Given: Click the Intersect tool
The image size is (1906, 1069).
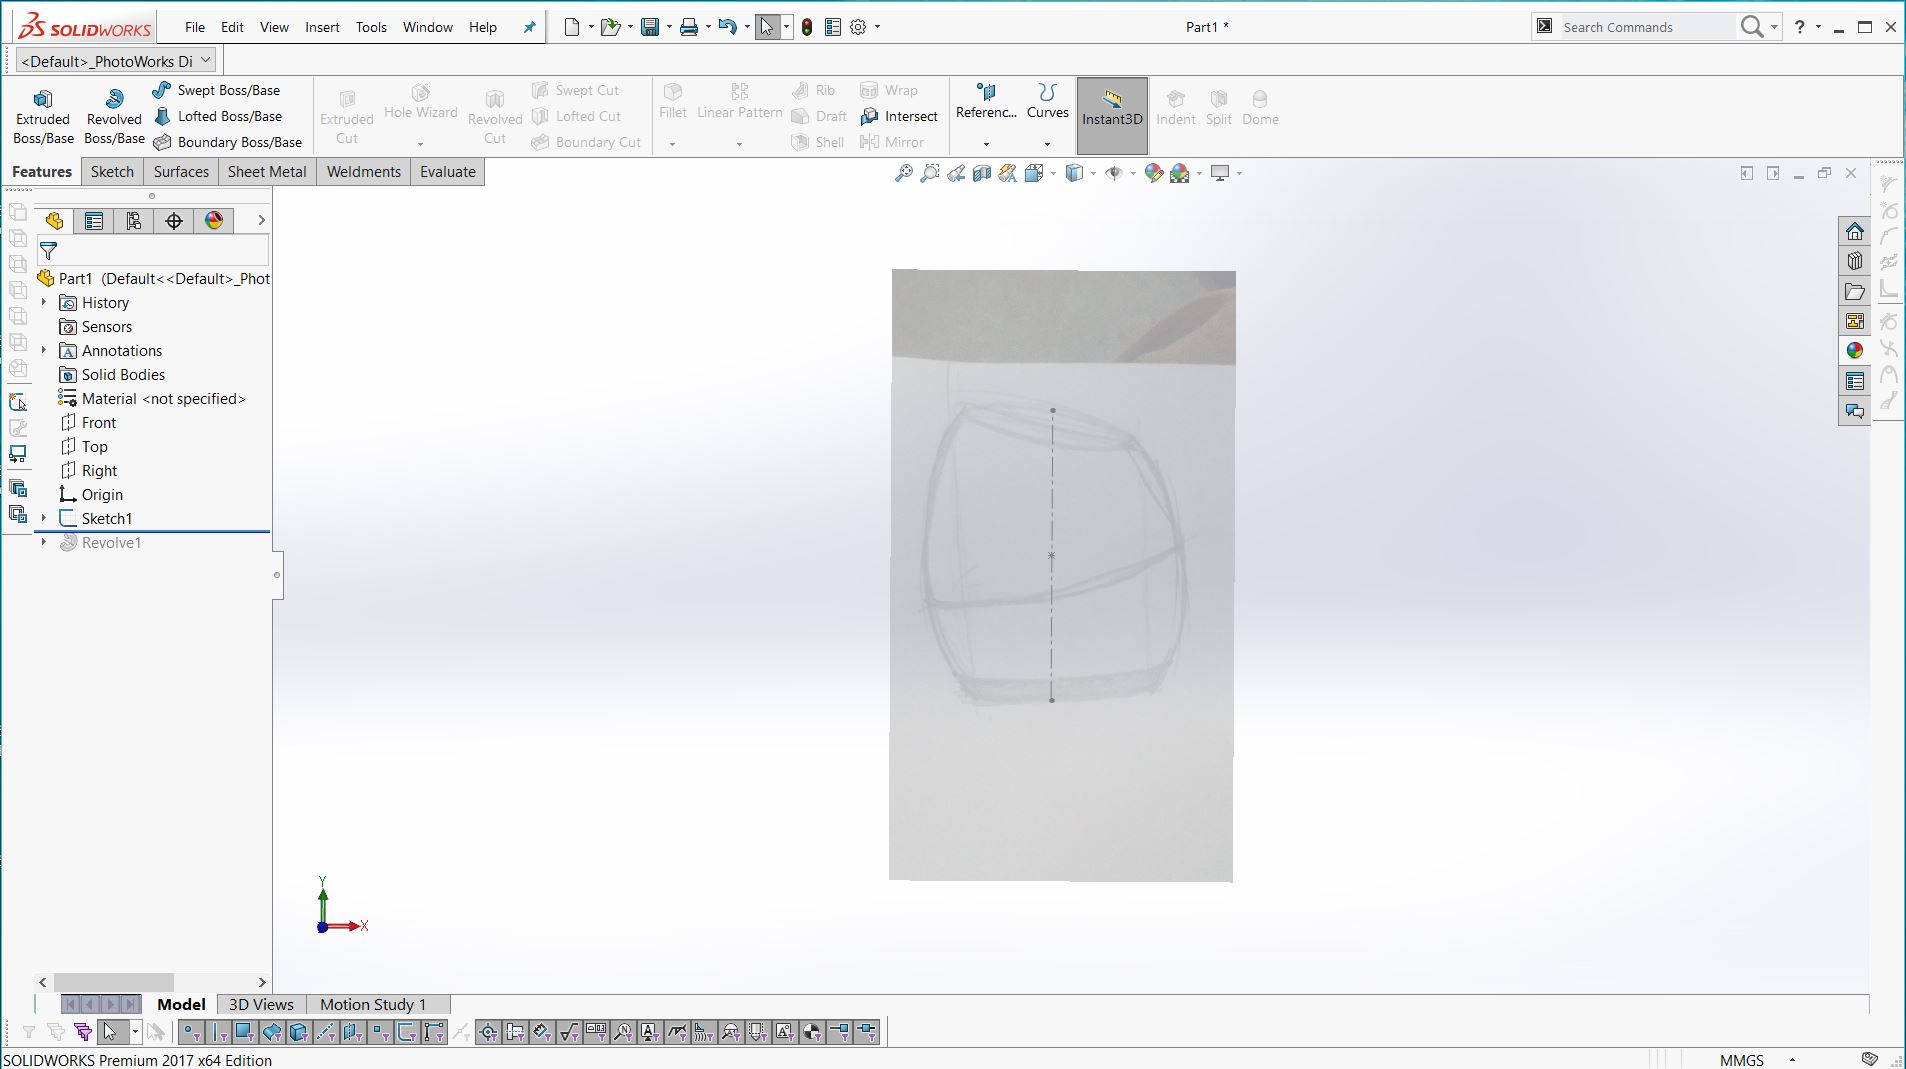Looking at the screenshot, I should click(899, 116).
